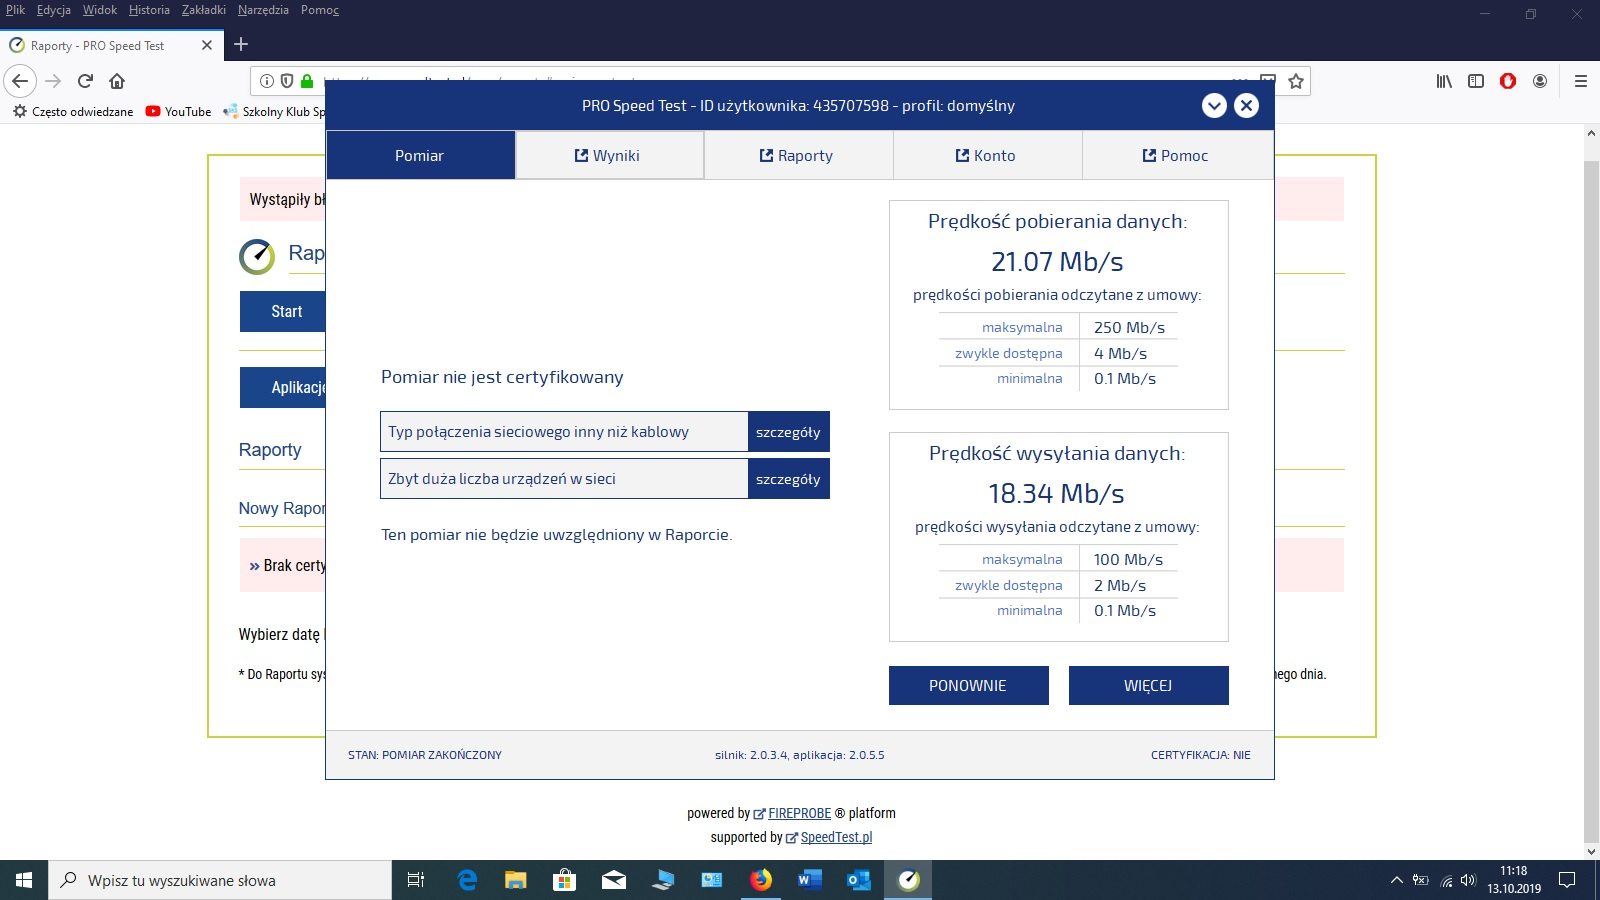Switch to Firefox in the taskbar
The image size is (1600, 900).
761,880
